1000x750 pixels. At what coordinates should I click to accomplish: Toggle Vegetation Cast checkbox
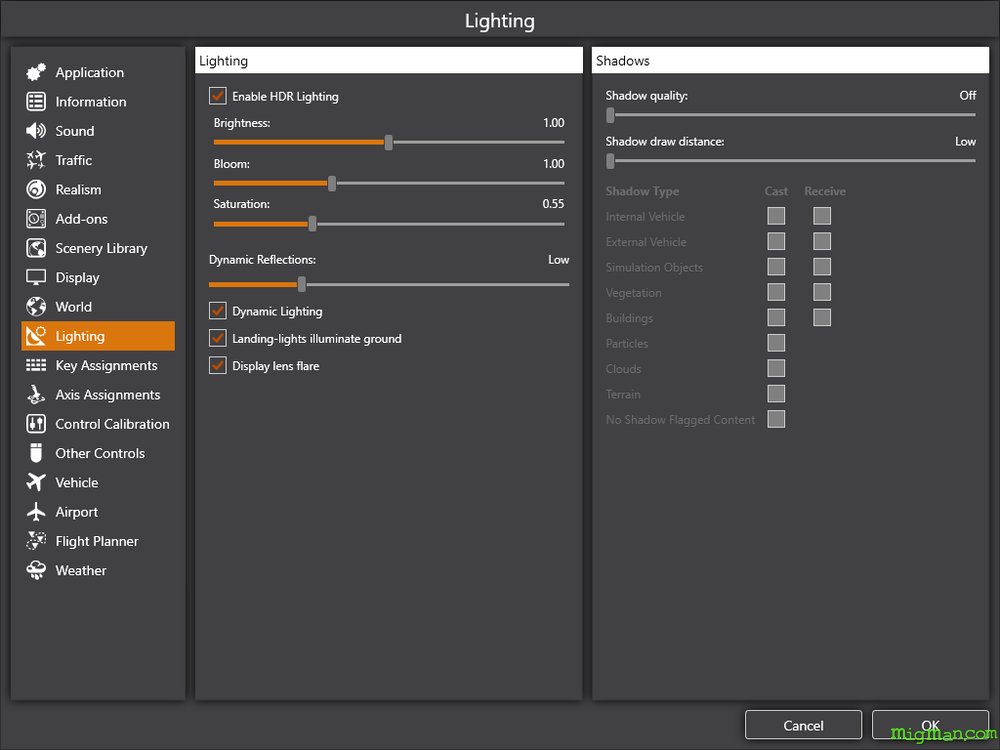(x=776, y=293)
